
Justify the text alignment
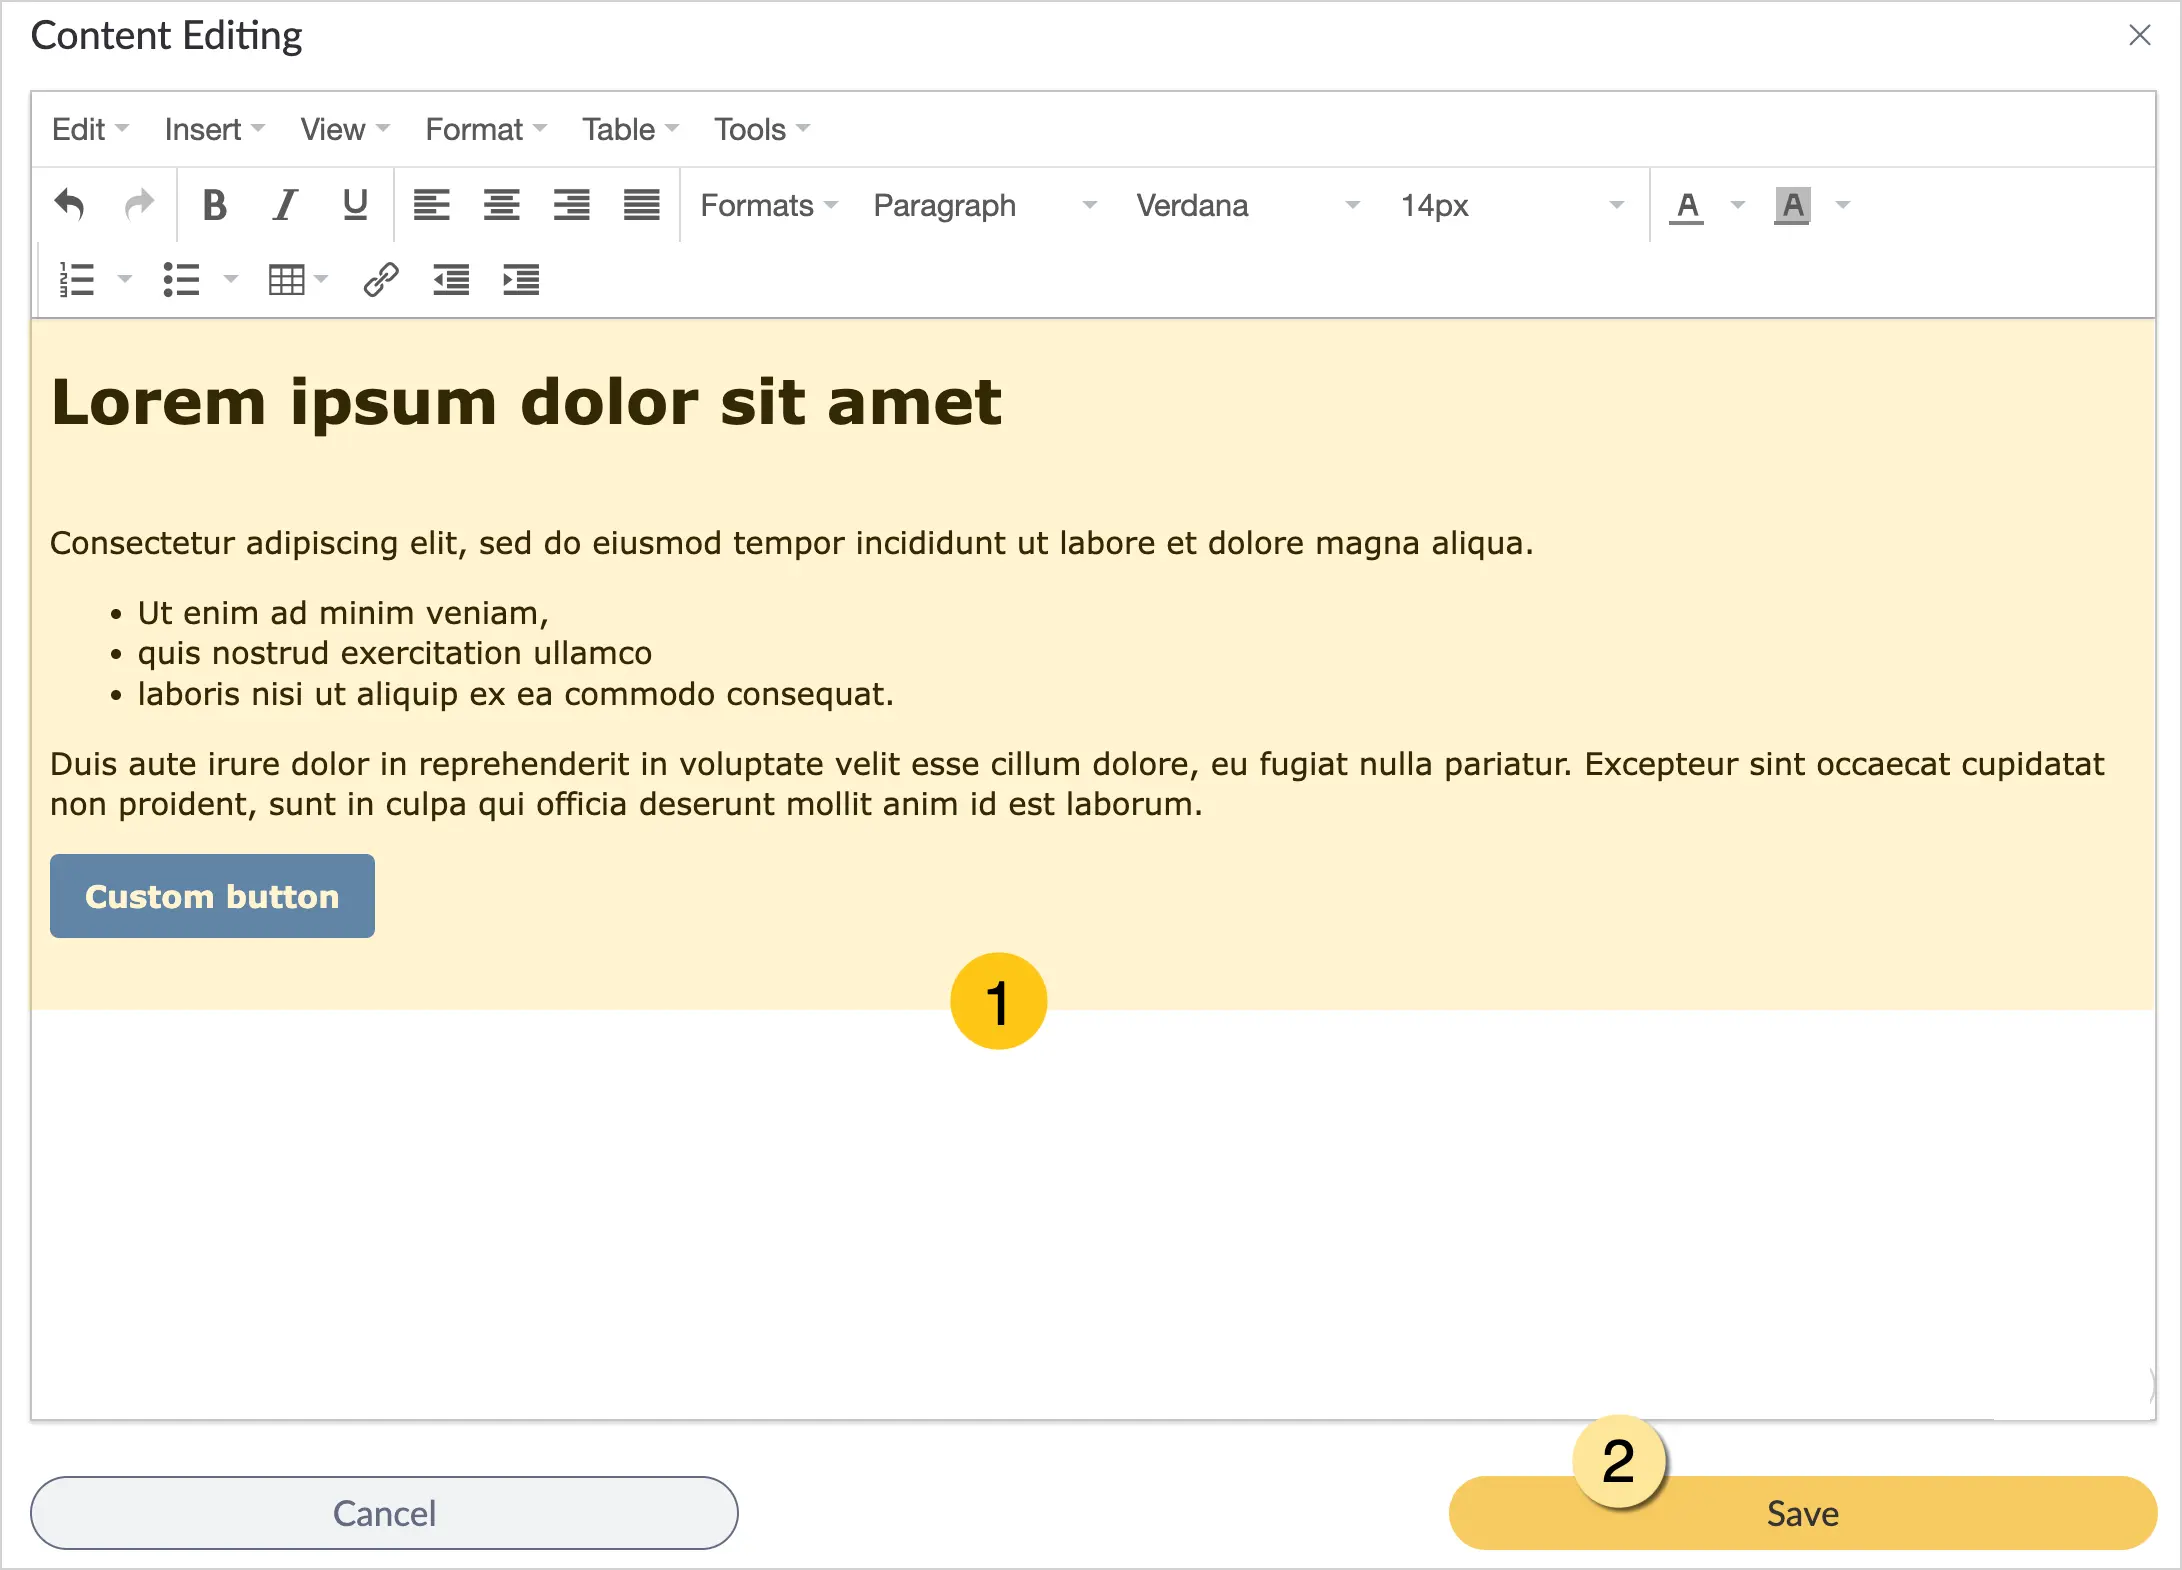[x=642, y=205]
